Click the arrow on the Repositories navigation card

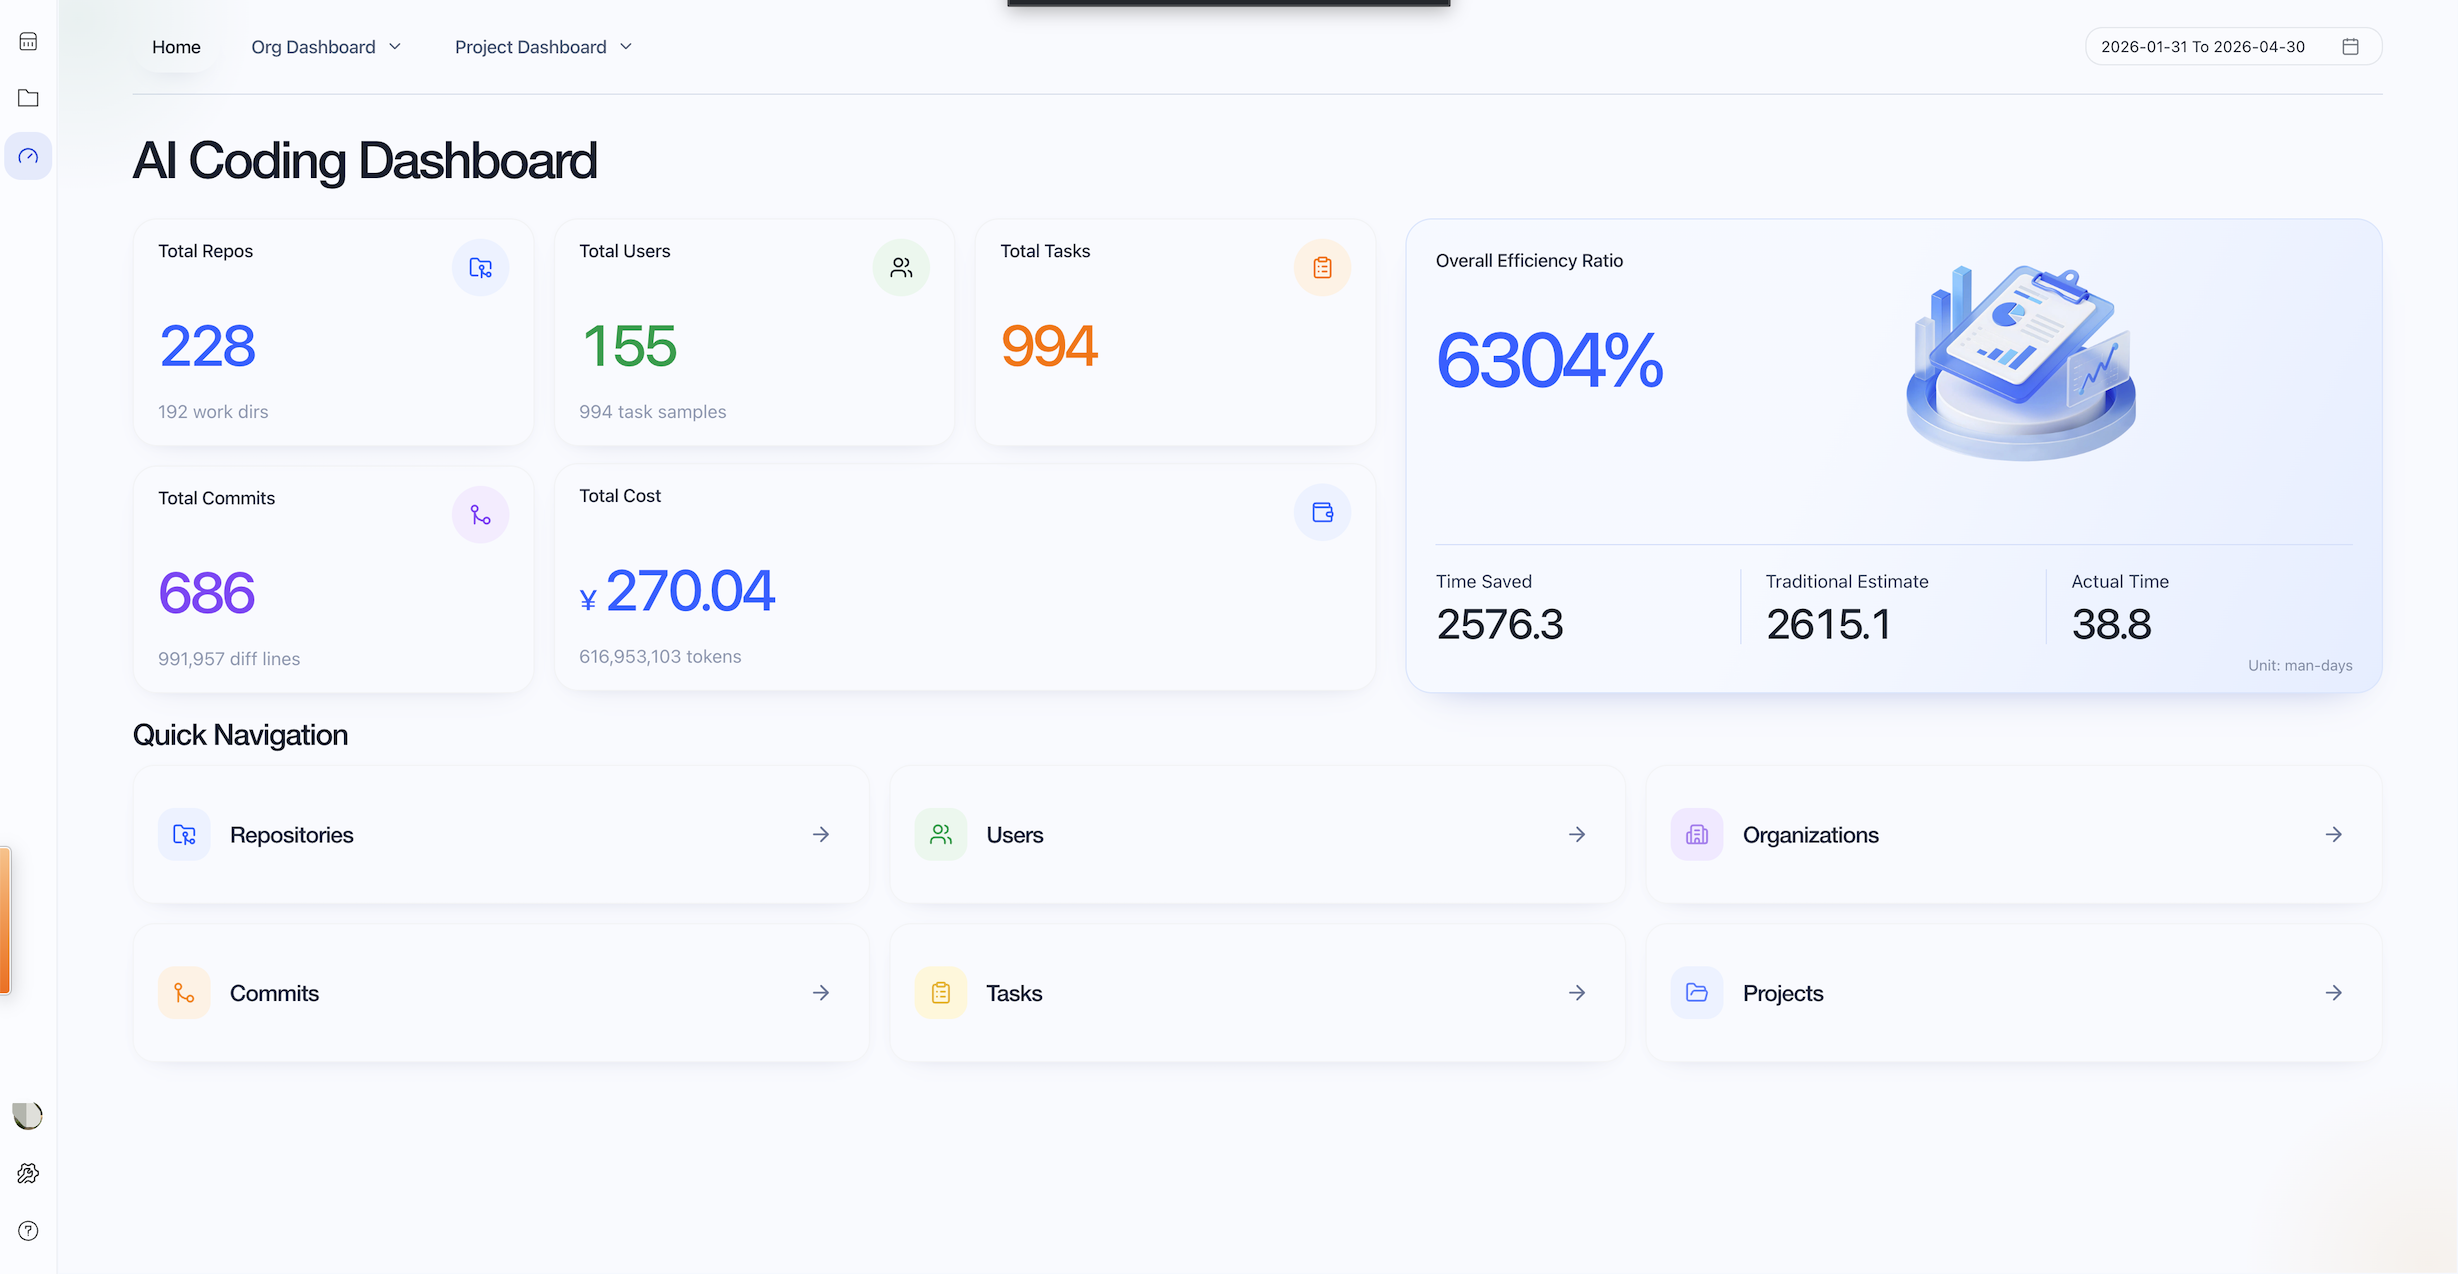[x=821, y=835]
